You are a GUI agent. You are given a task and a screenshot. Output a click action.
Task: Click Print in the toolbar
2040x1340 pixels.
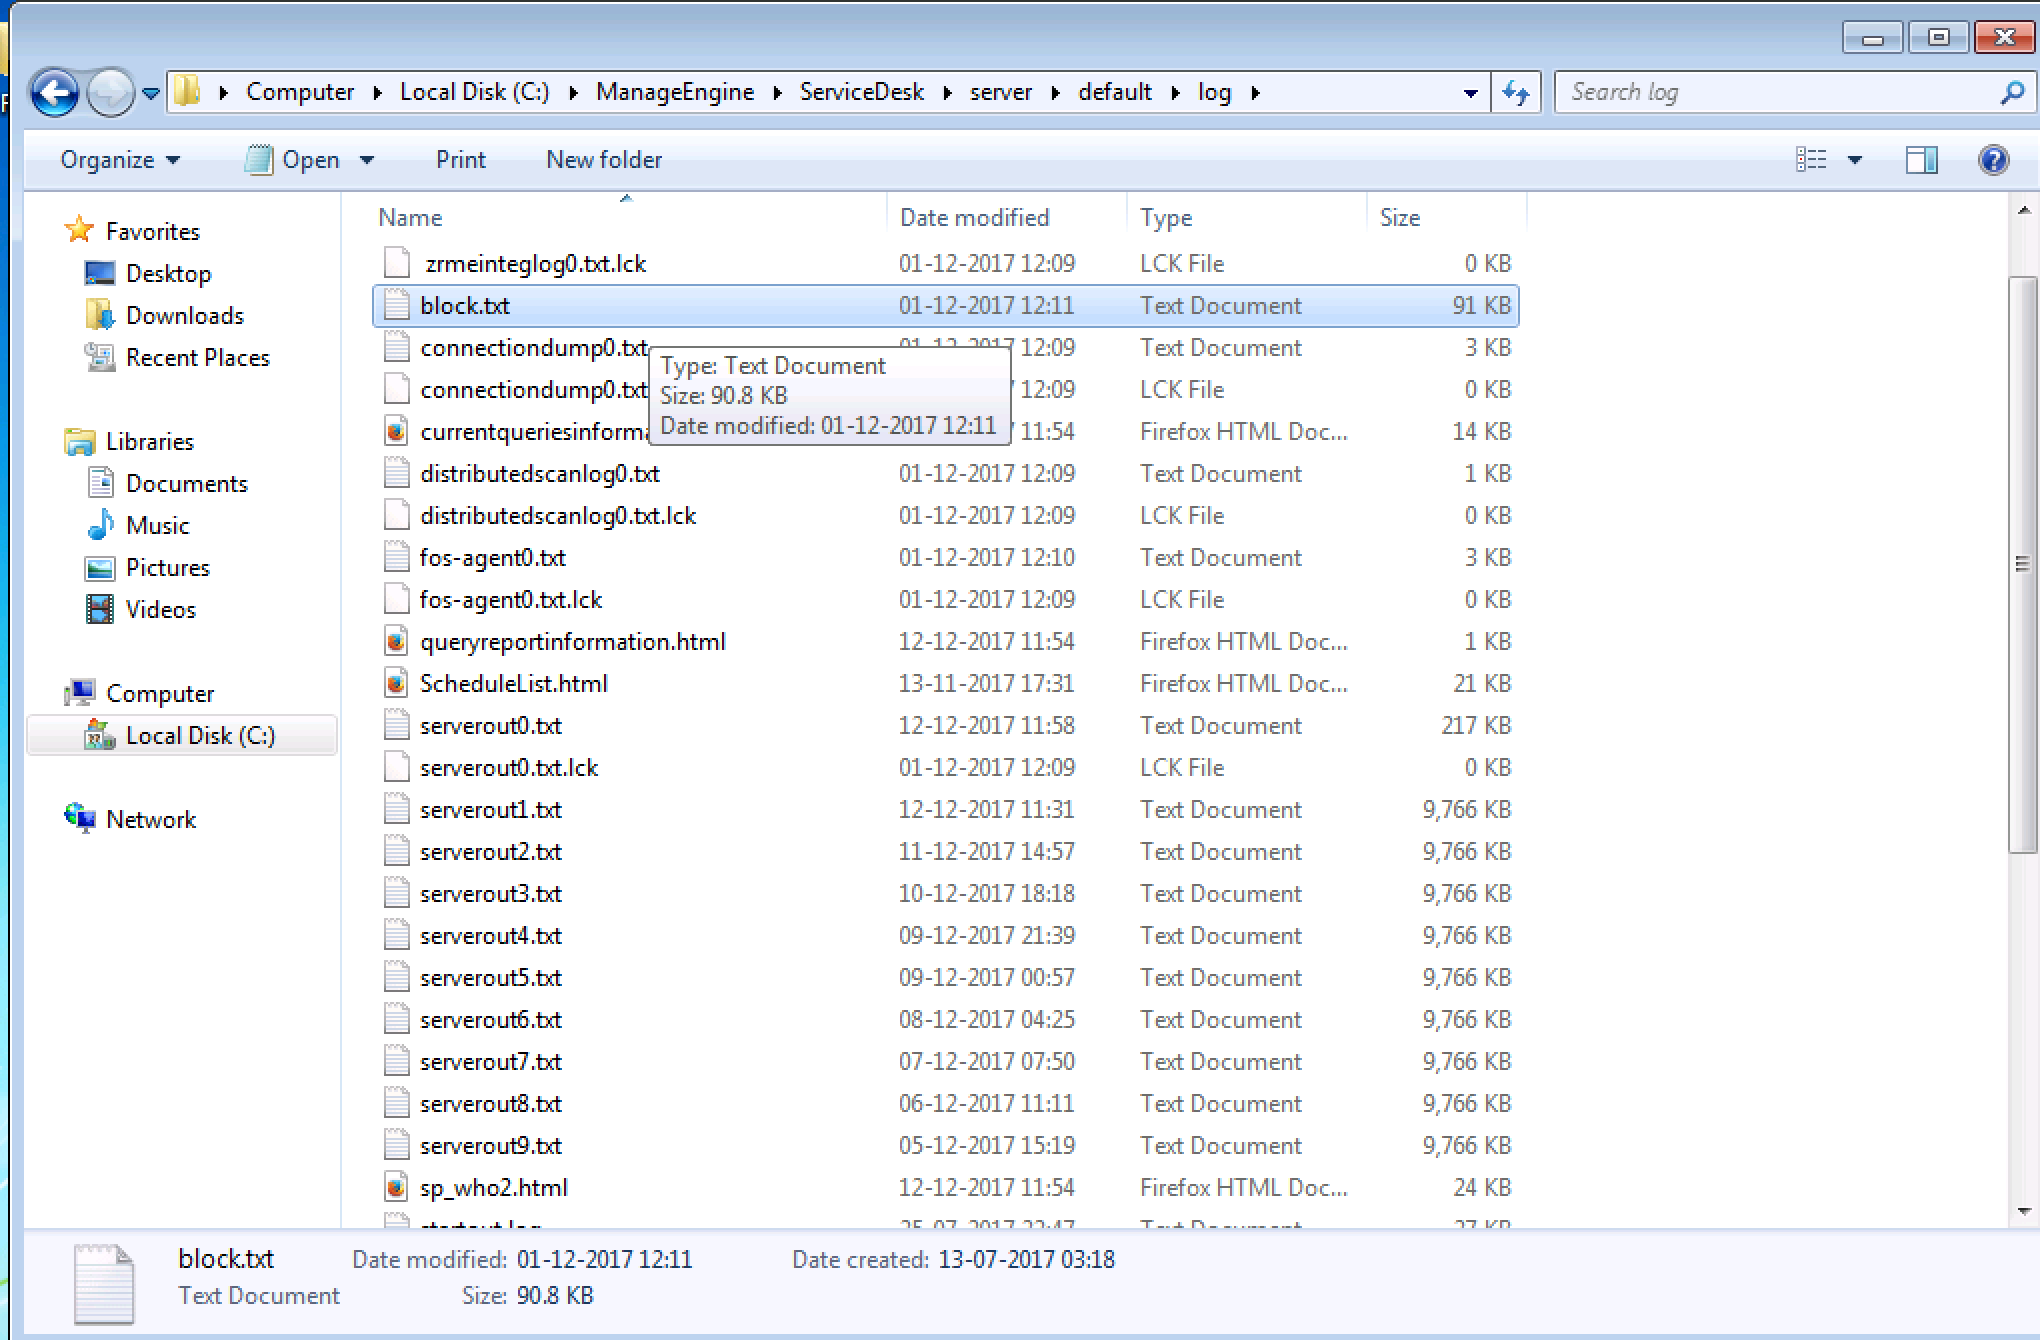tap(461, 160)
